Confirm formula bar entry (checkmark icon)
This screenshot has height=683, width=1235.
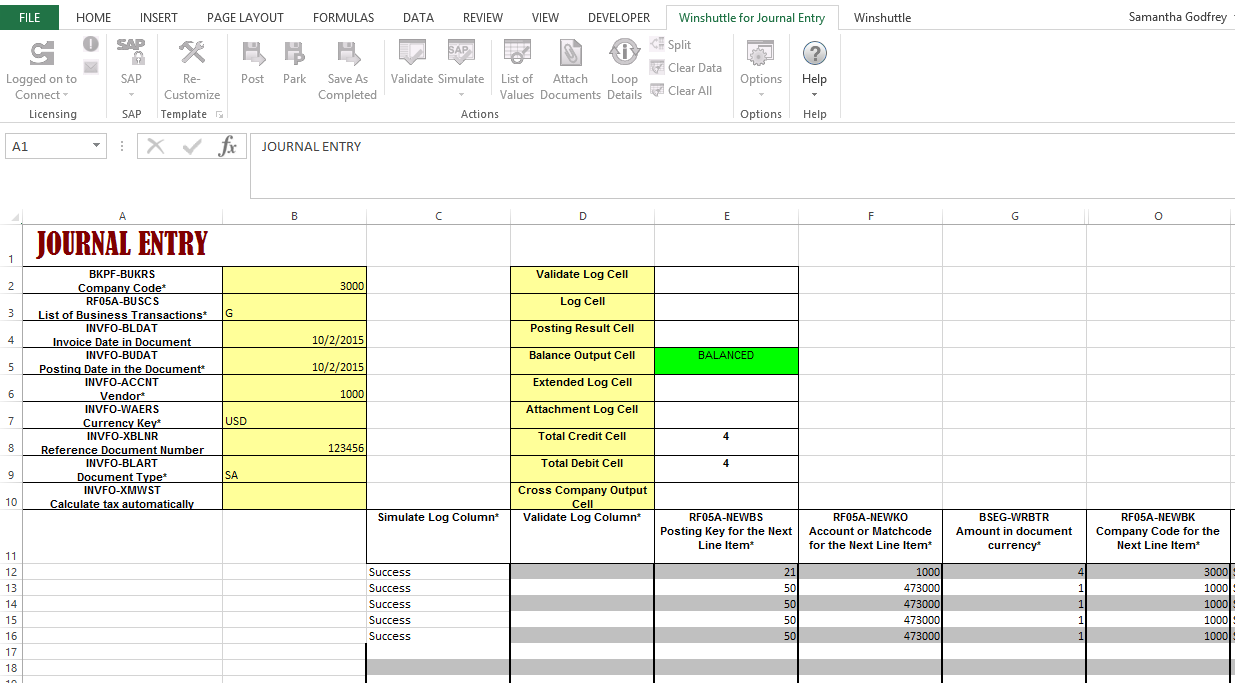click(x=192, y=146)
